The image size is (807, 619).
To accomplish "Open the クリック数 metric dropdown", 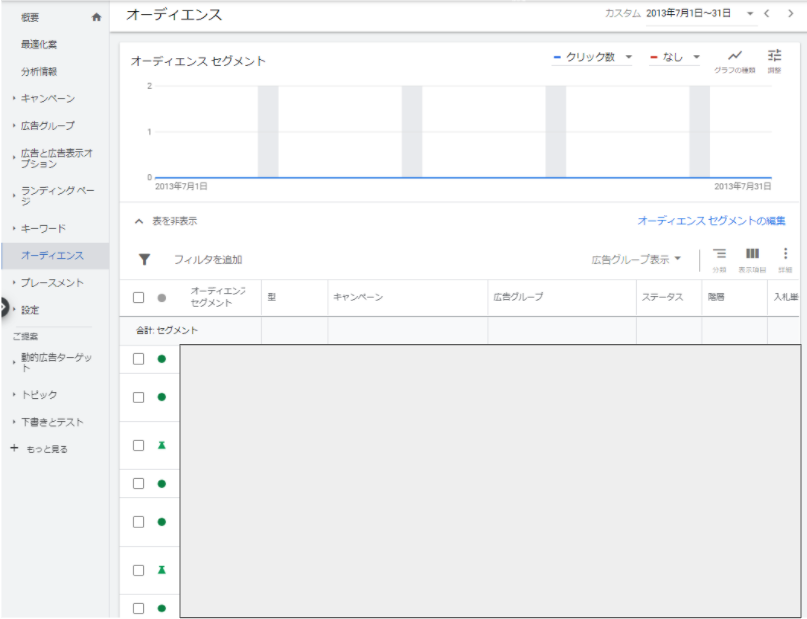I will 593,58.
